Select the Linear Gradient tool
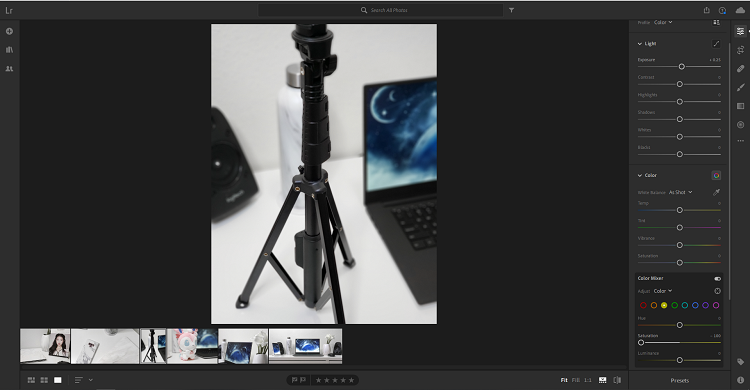This screenshot has height=390, width=750. (740, 106)
